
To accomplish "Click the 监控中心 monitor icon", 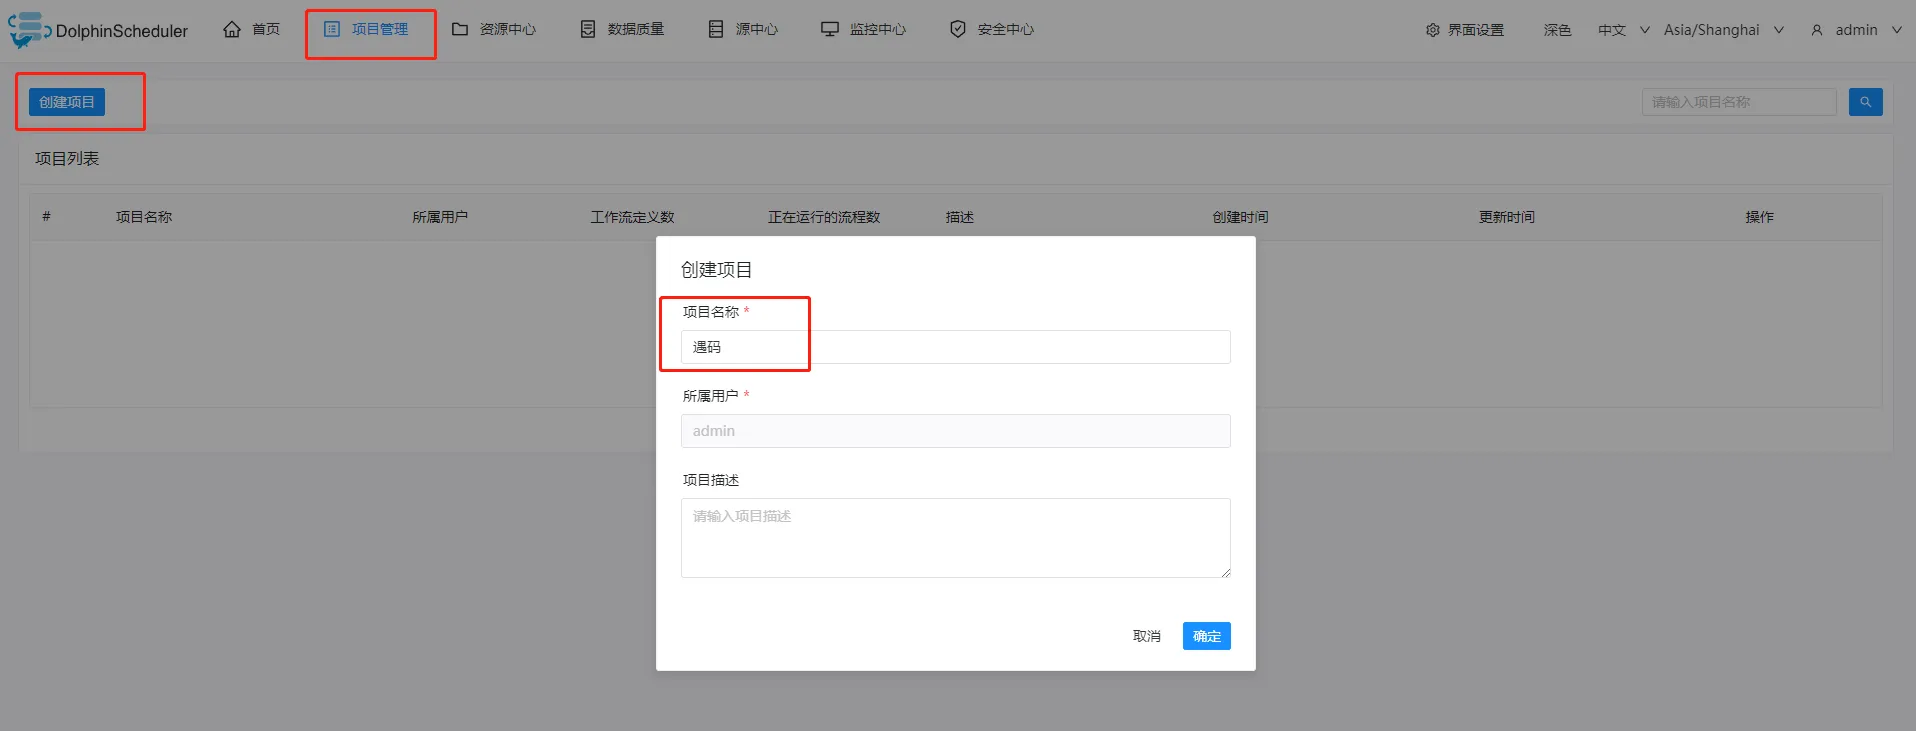I will pos(830,29).
